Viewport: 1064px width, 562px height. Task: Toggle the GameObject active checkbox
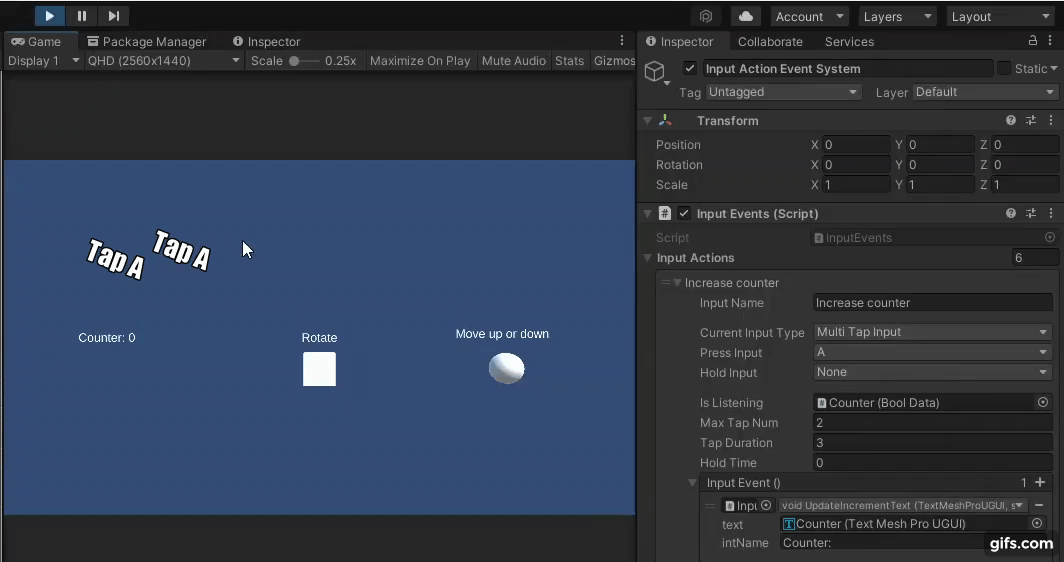(x=690, y=69)
